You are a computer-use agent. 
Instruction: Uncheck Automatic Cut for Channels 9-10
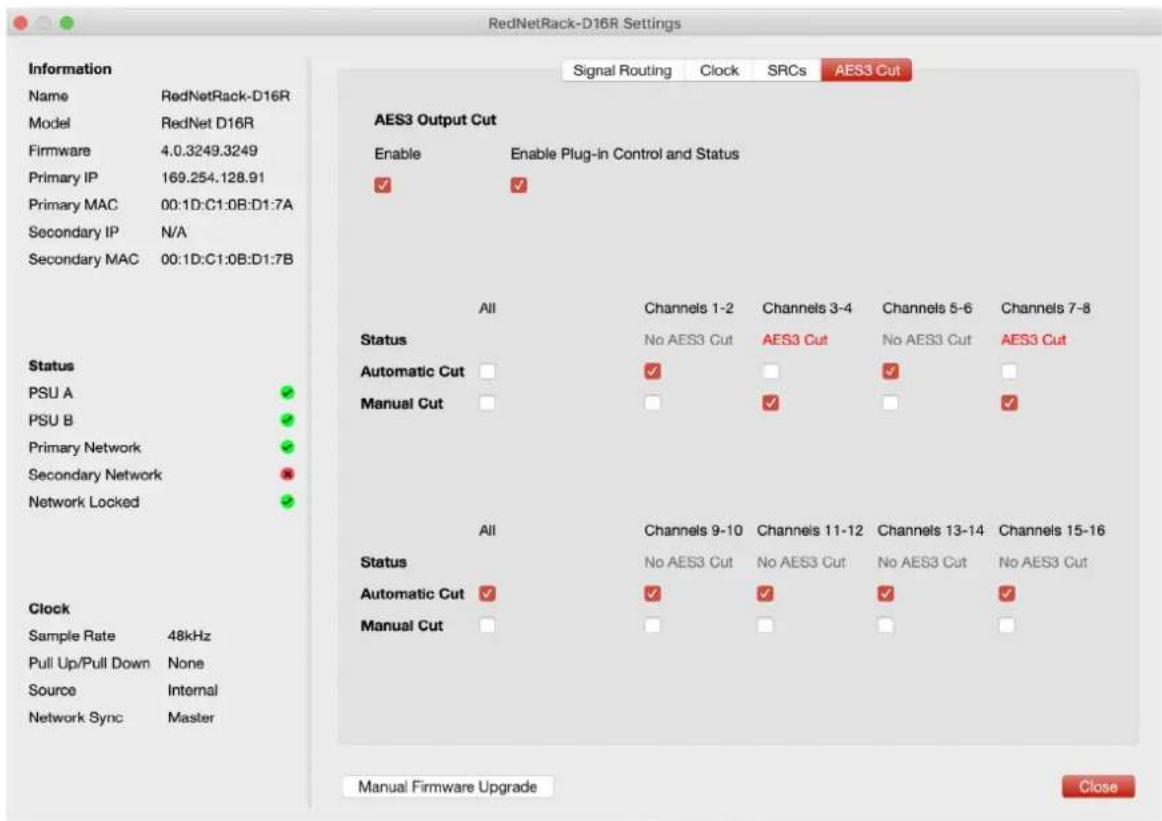coord(652,594)
